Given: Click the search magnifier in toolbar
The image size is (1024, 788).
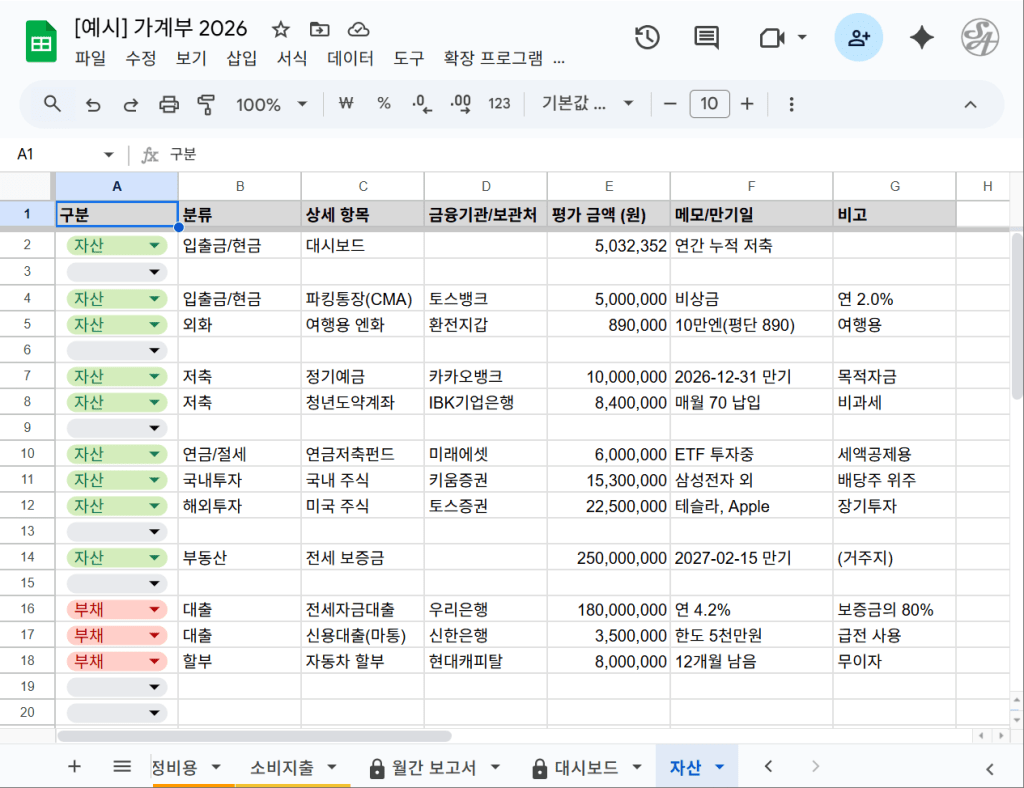Looking at the screenshot, I should tap(53, 104).
